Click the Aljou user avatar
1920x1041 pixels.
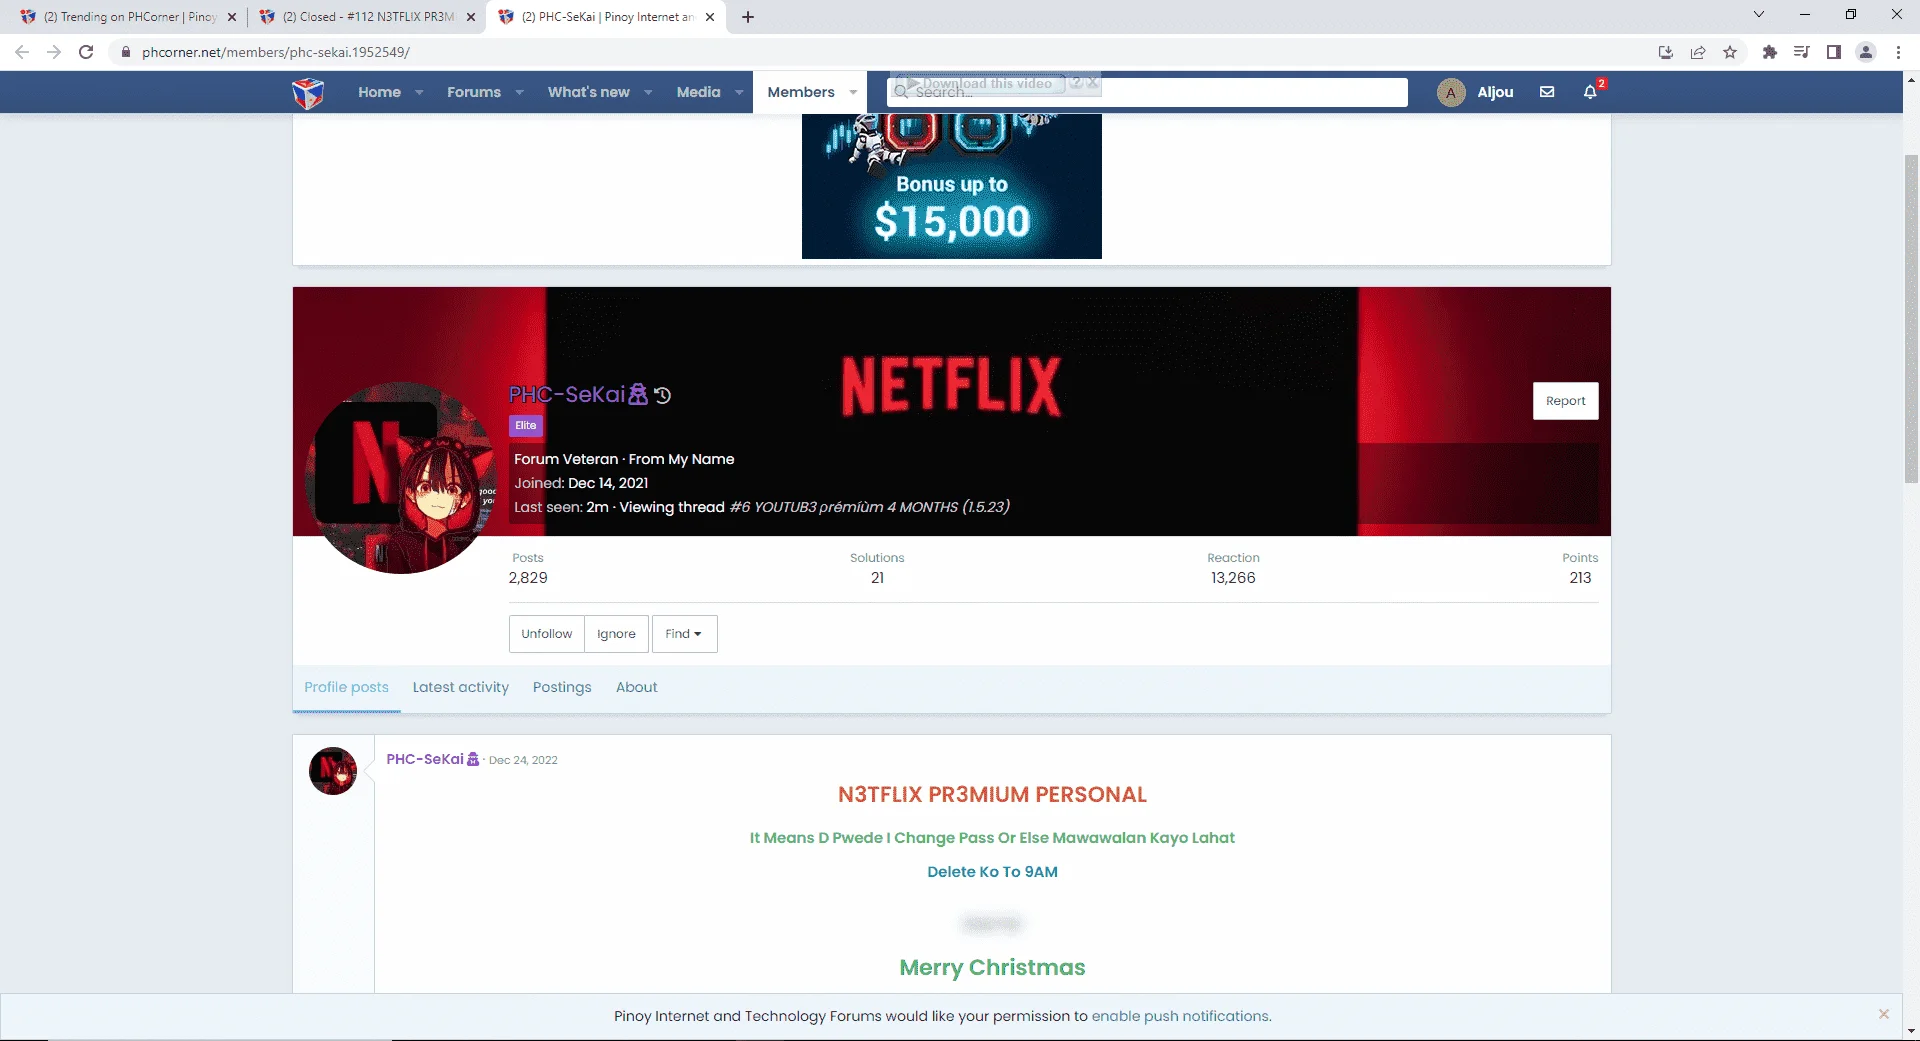1451,92
